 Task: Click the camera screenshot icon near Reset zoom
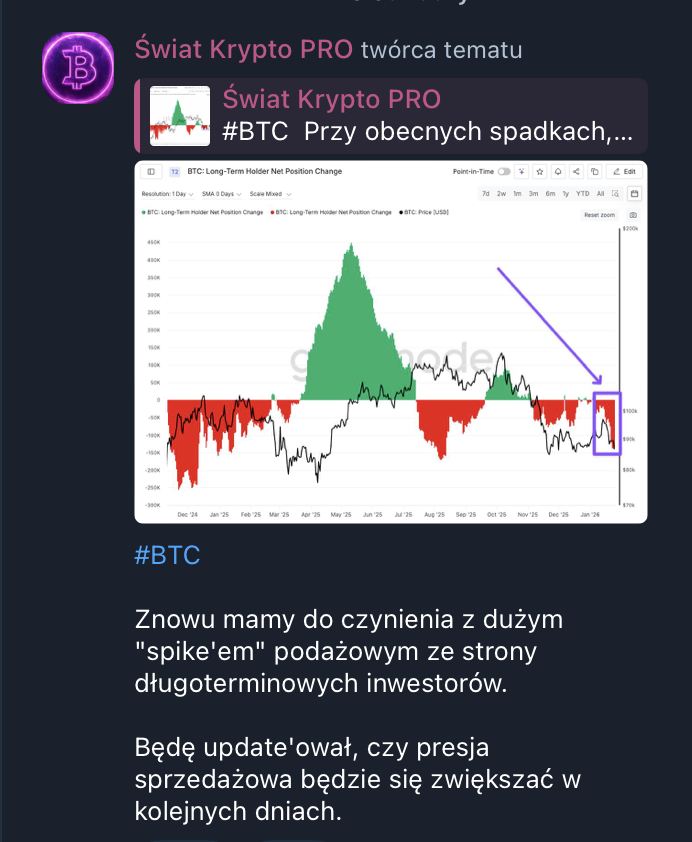click(633, 215)
